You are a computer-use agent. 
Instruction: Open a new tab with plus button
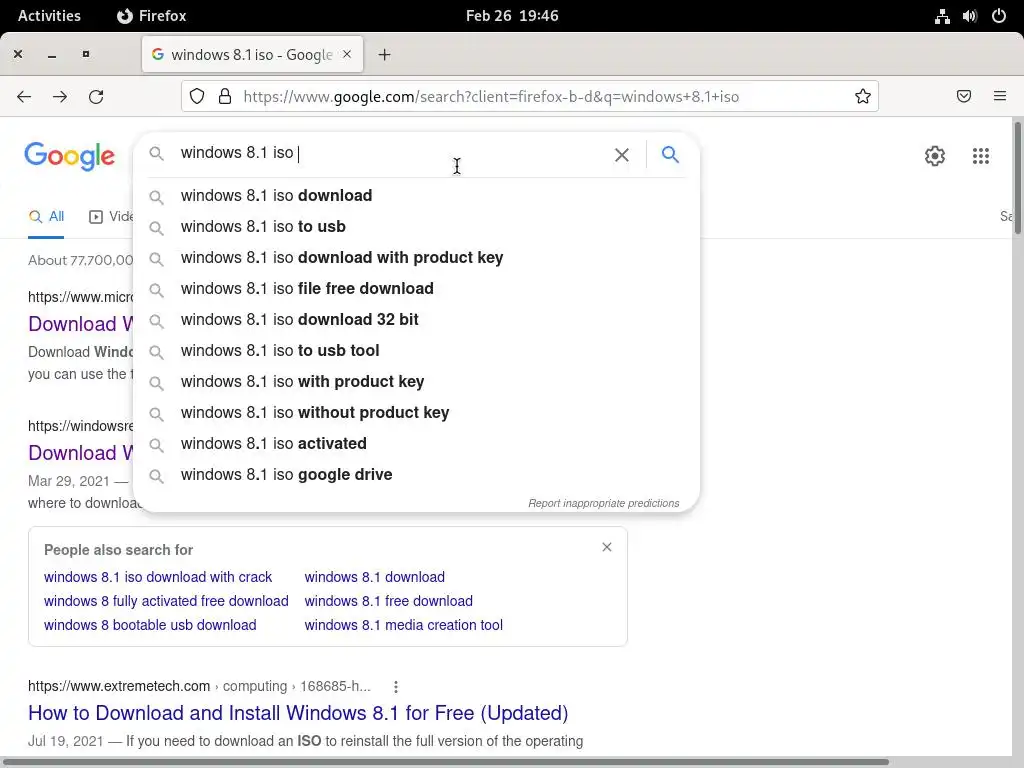point(384,55)
